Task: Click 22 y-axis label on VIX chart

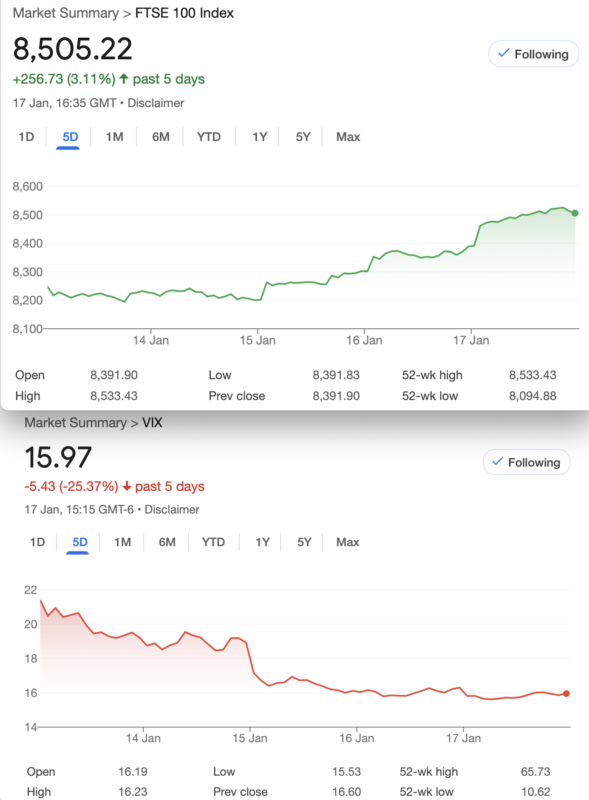Action: coord(31,590)
